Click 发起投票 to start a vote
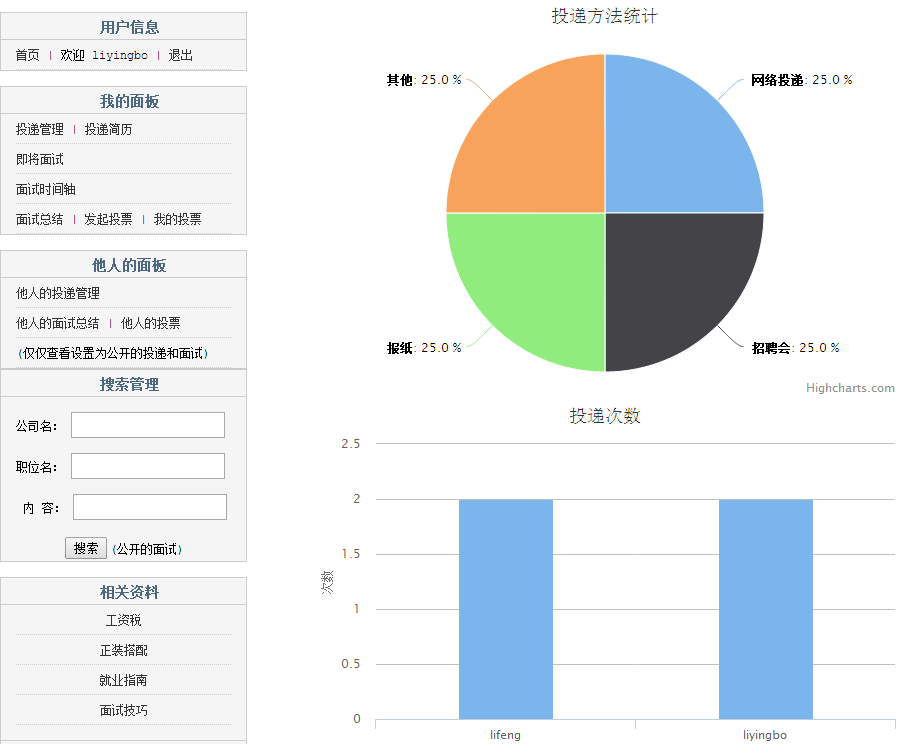The image size is (900, 744). pyautogui.click(x=108, y=220)
